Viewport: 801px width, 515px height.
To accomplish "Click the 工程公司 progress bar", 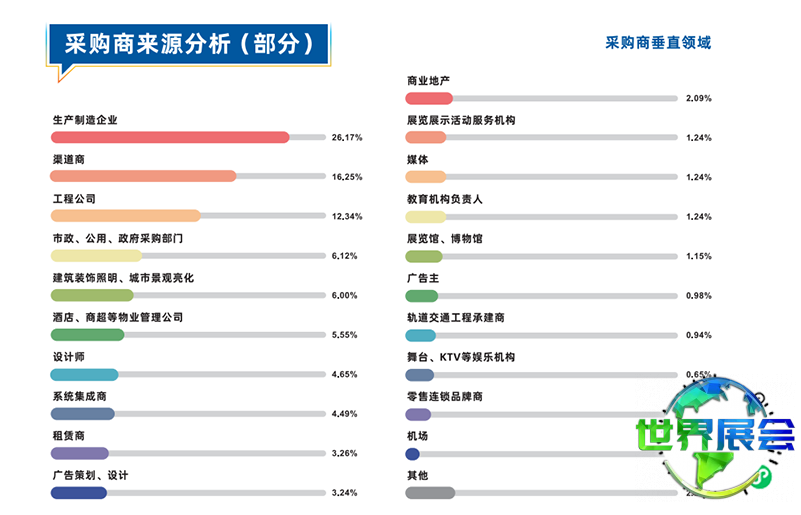I will (125, 216).
